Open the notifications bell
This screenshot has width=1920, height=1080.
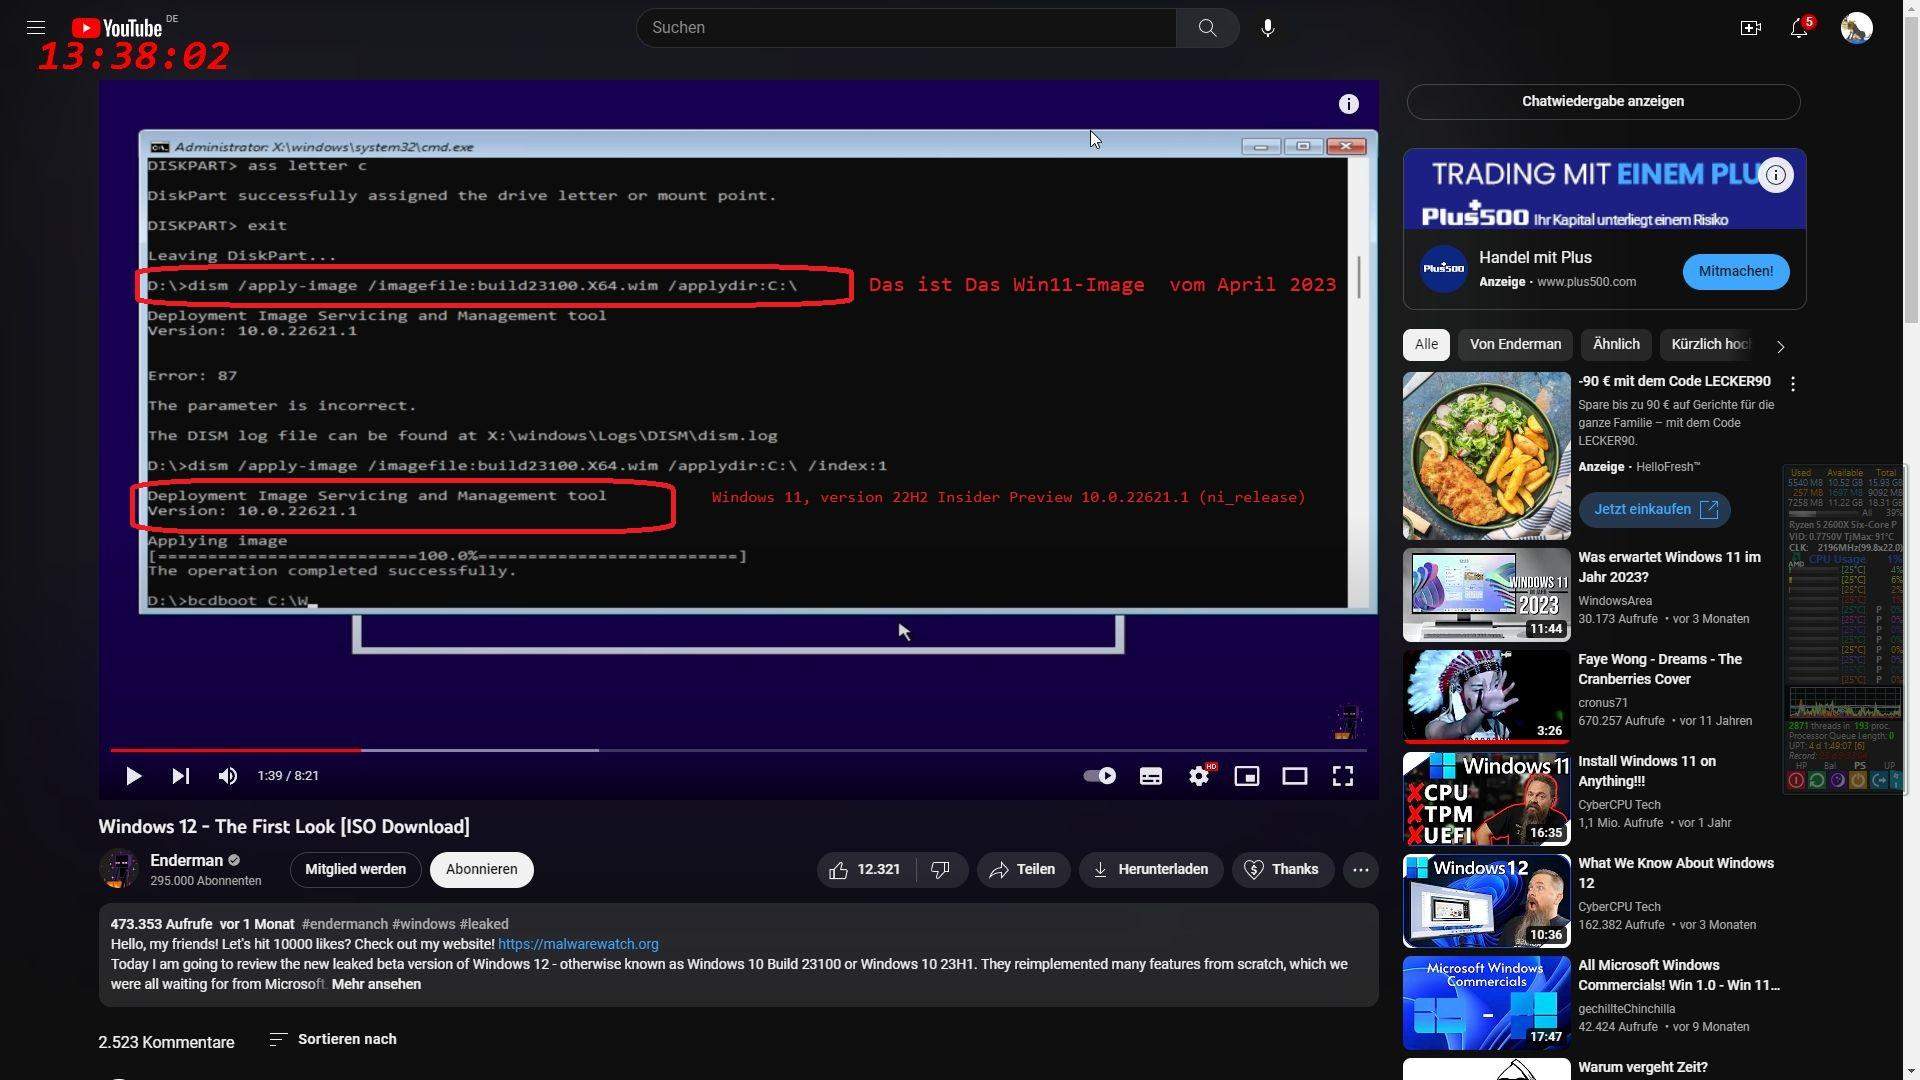[1799, 28]
